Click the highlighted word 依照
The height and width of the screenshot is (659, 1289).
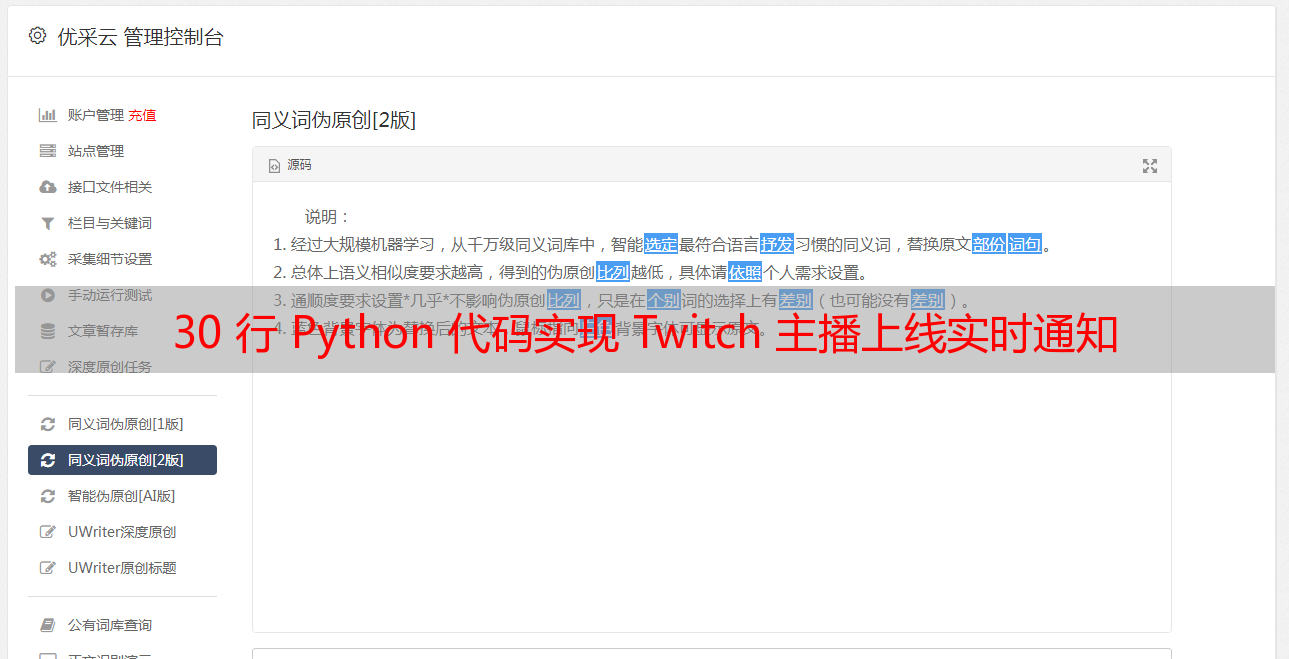click(x=745, y=272)
